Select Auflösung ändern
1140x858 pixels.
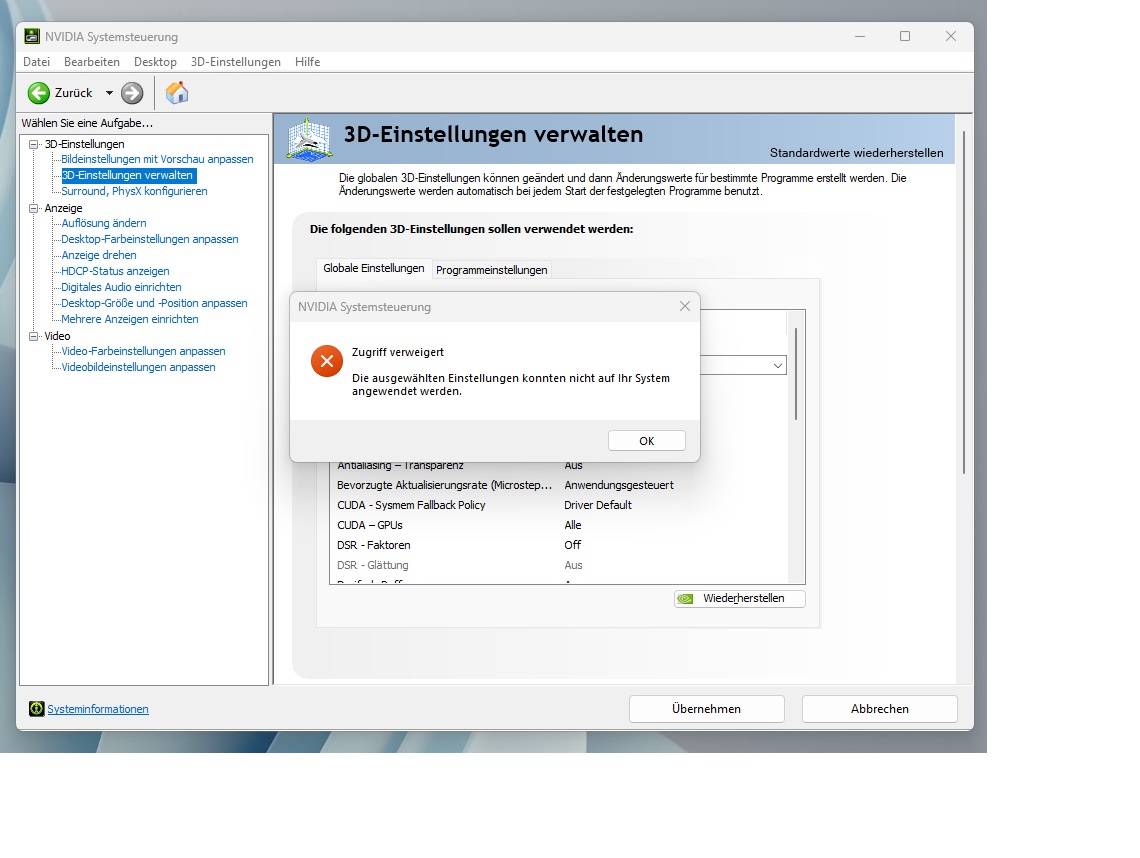click(x=104, y=223)
